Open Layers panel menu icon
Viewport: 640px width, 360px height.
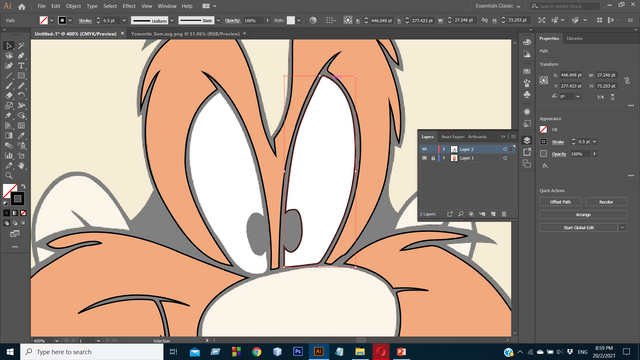click(513, 137)
